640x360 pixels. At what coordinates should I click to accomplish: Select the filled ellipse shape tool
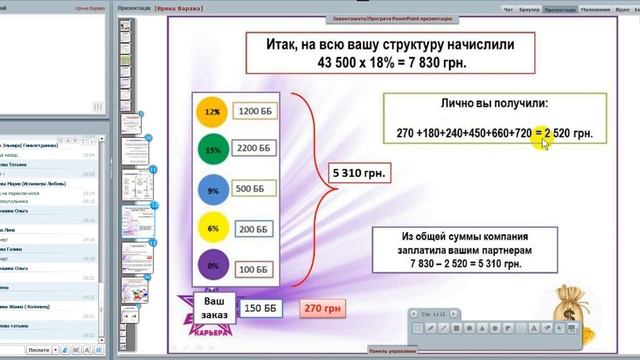click(x=469, y=328)
